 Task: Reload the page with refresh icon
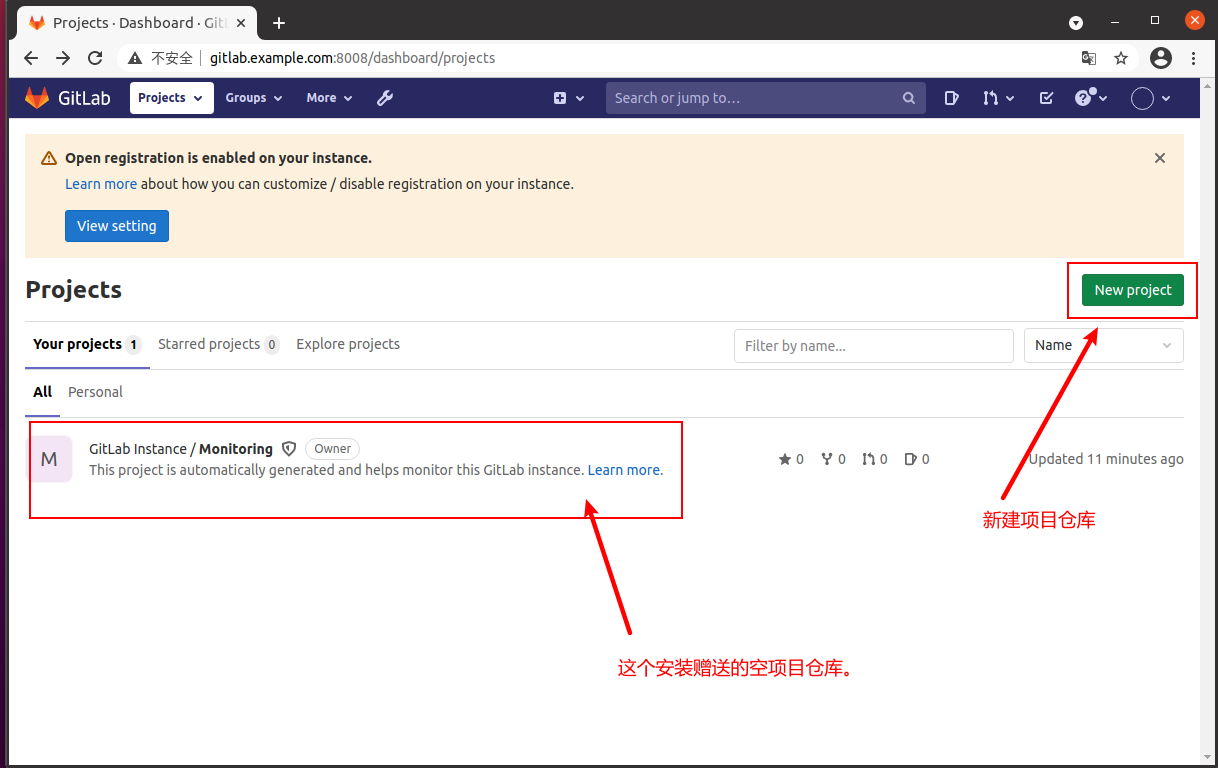tap(95, 58)
